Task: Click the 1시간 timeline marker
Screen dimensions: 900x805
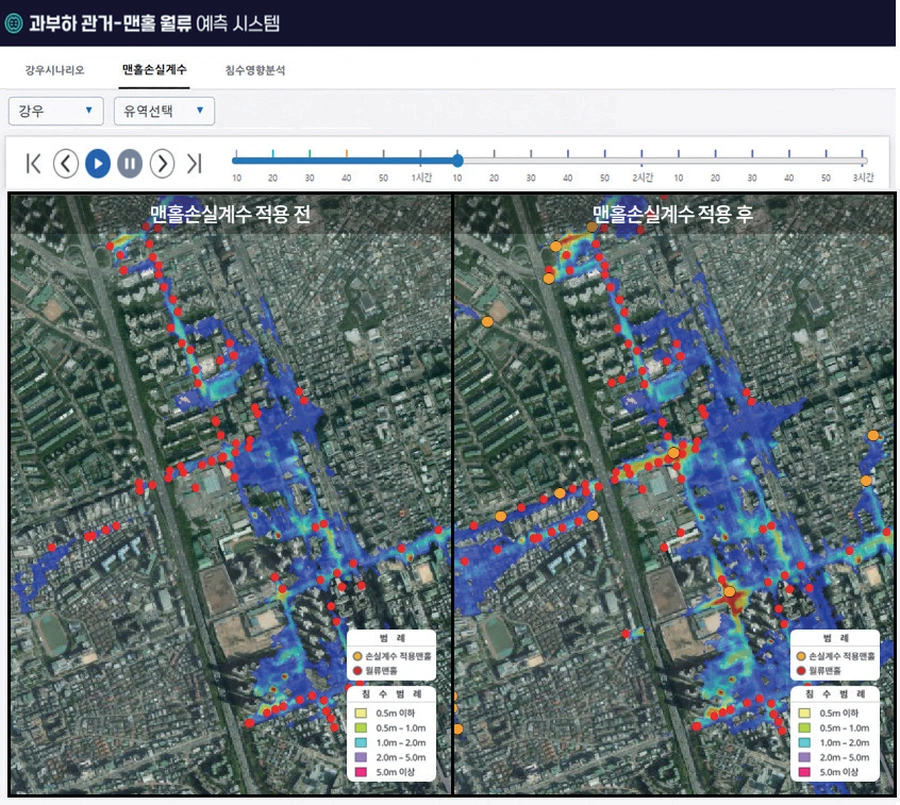Action: click(421, 177)
